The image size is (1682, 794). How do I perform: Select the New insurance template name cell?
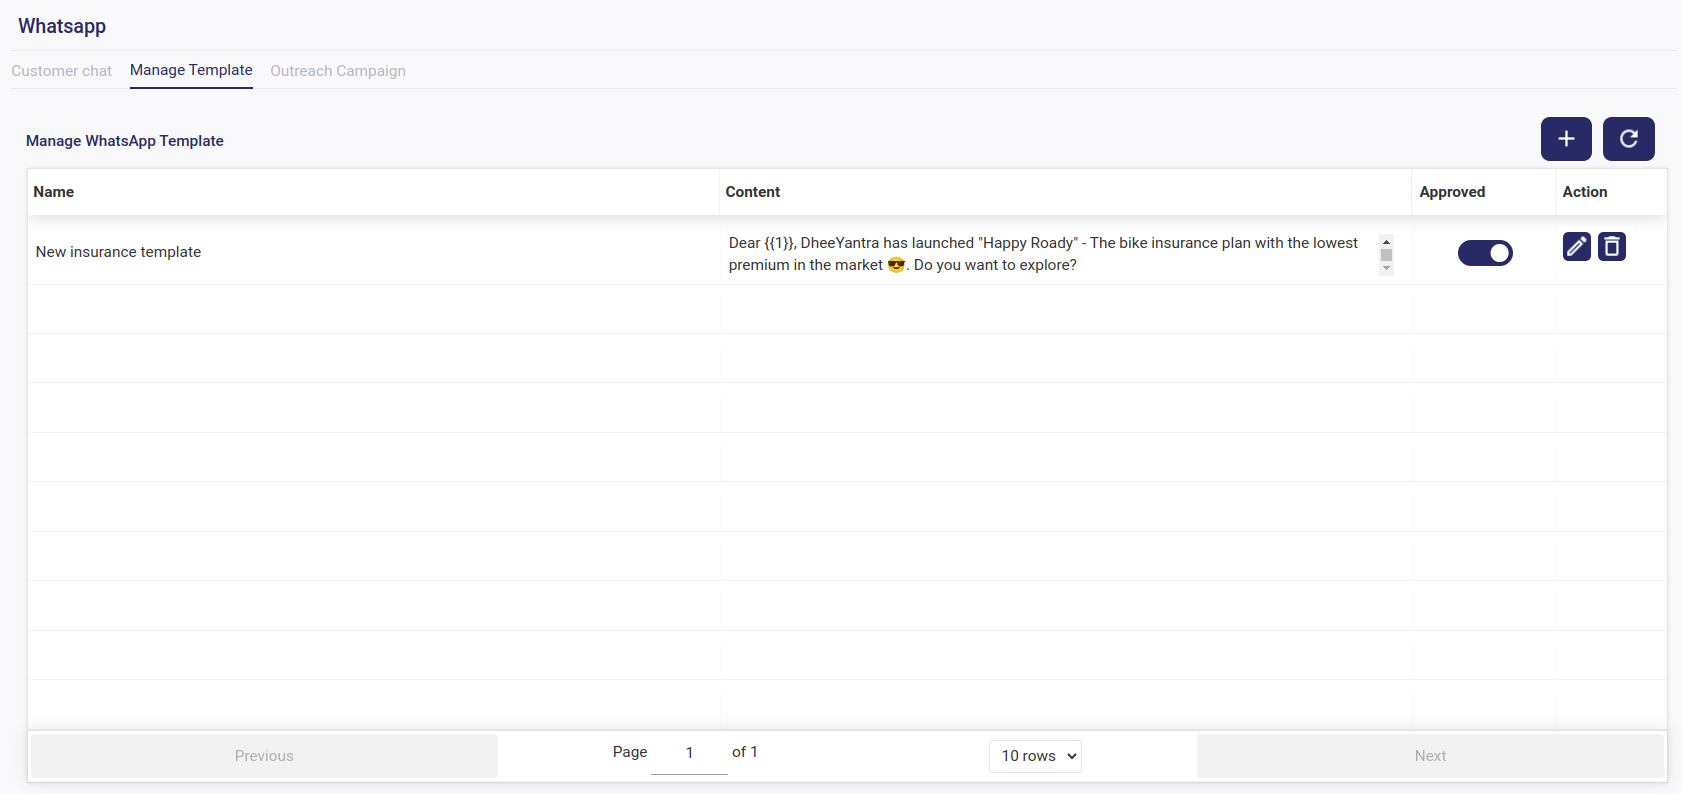pos(119,252)
